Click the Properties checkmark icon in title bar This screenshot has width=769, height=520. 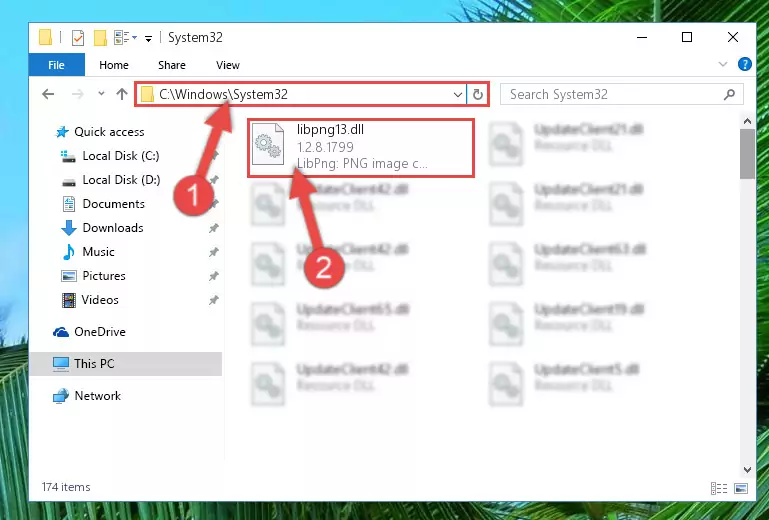[x=77, y=38]
